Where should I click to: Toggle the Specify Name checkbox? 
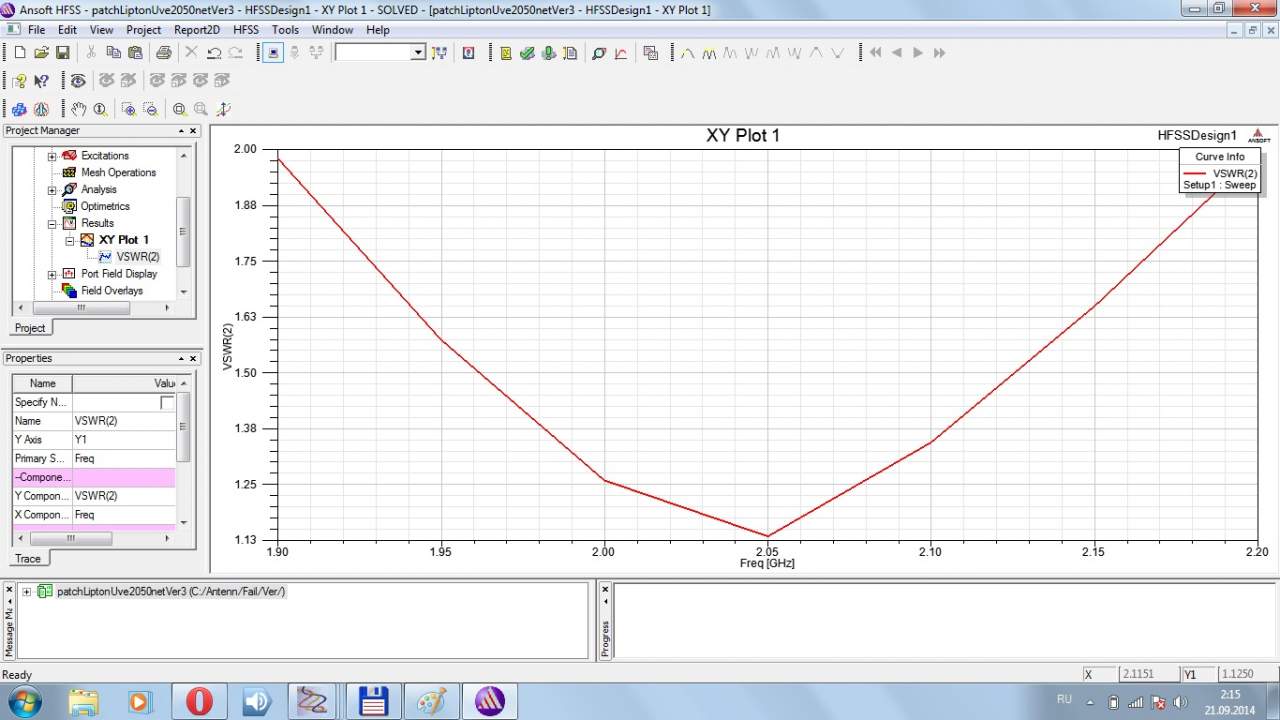tap(167, 402)
